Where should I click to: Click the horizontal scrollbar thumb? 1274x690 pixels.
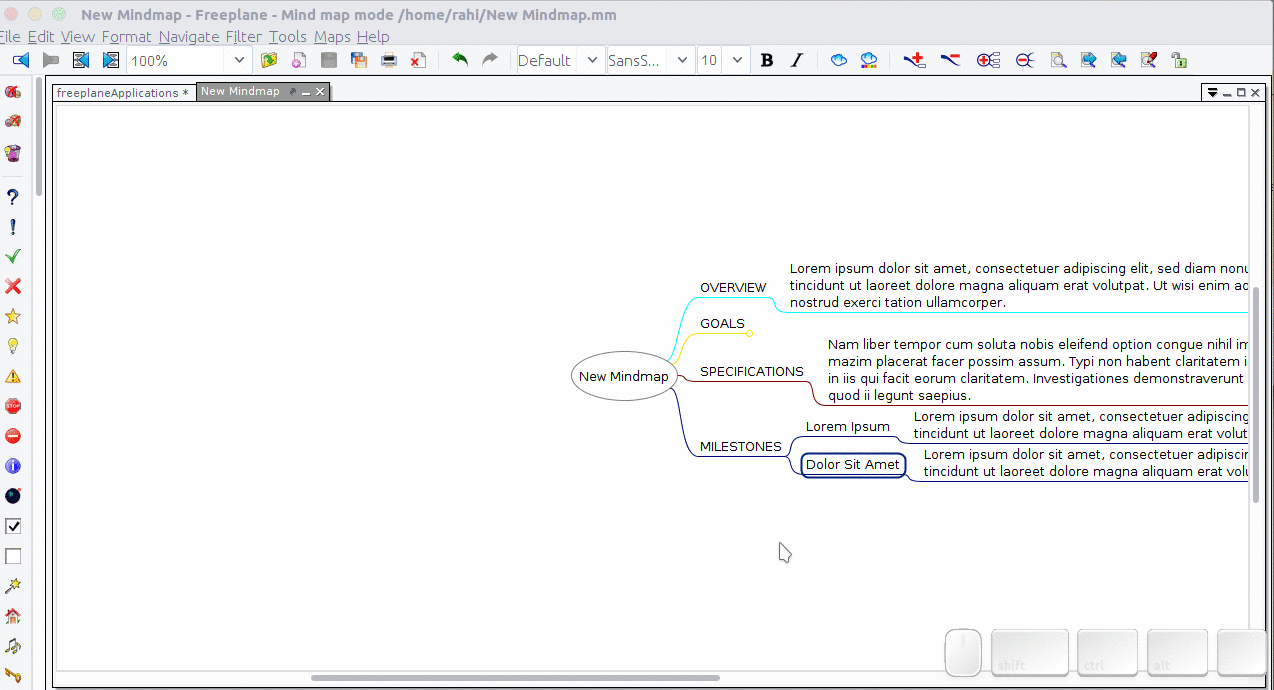pyautogui.click(x=515, y=678)
